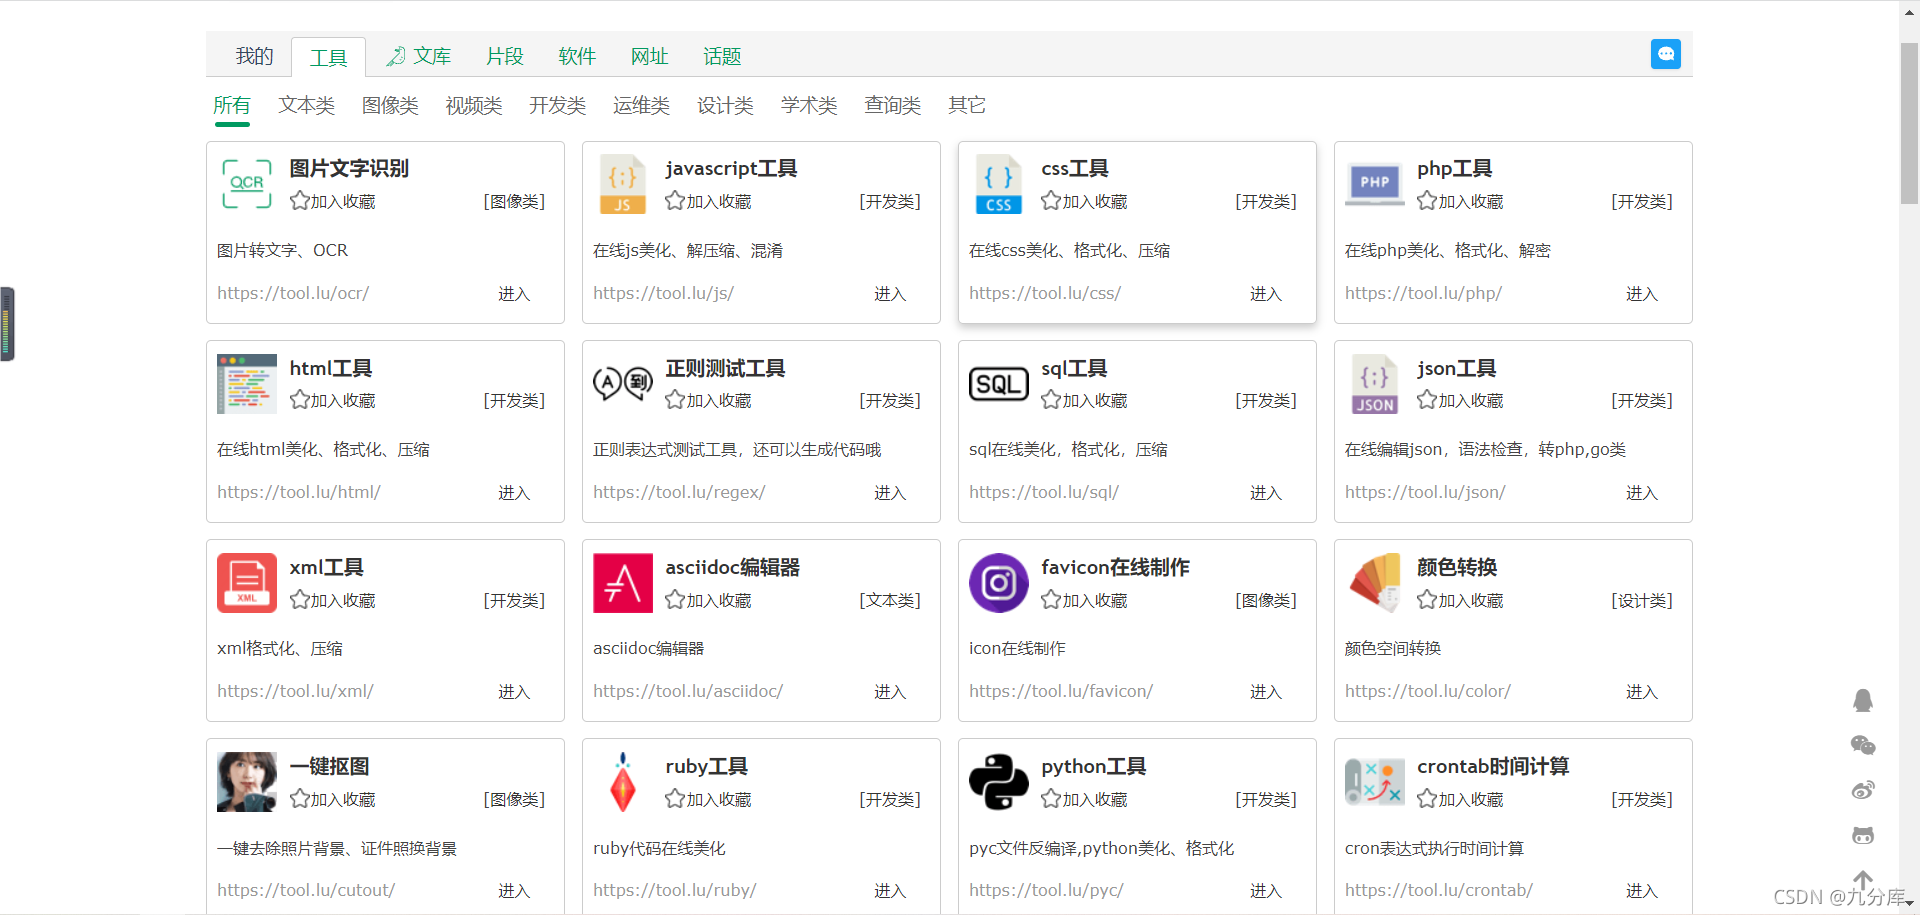Filter by 运维类 category
Image resolution: width=1920 pixels, height=915 pixels.
(641, 105)
